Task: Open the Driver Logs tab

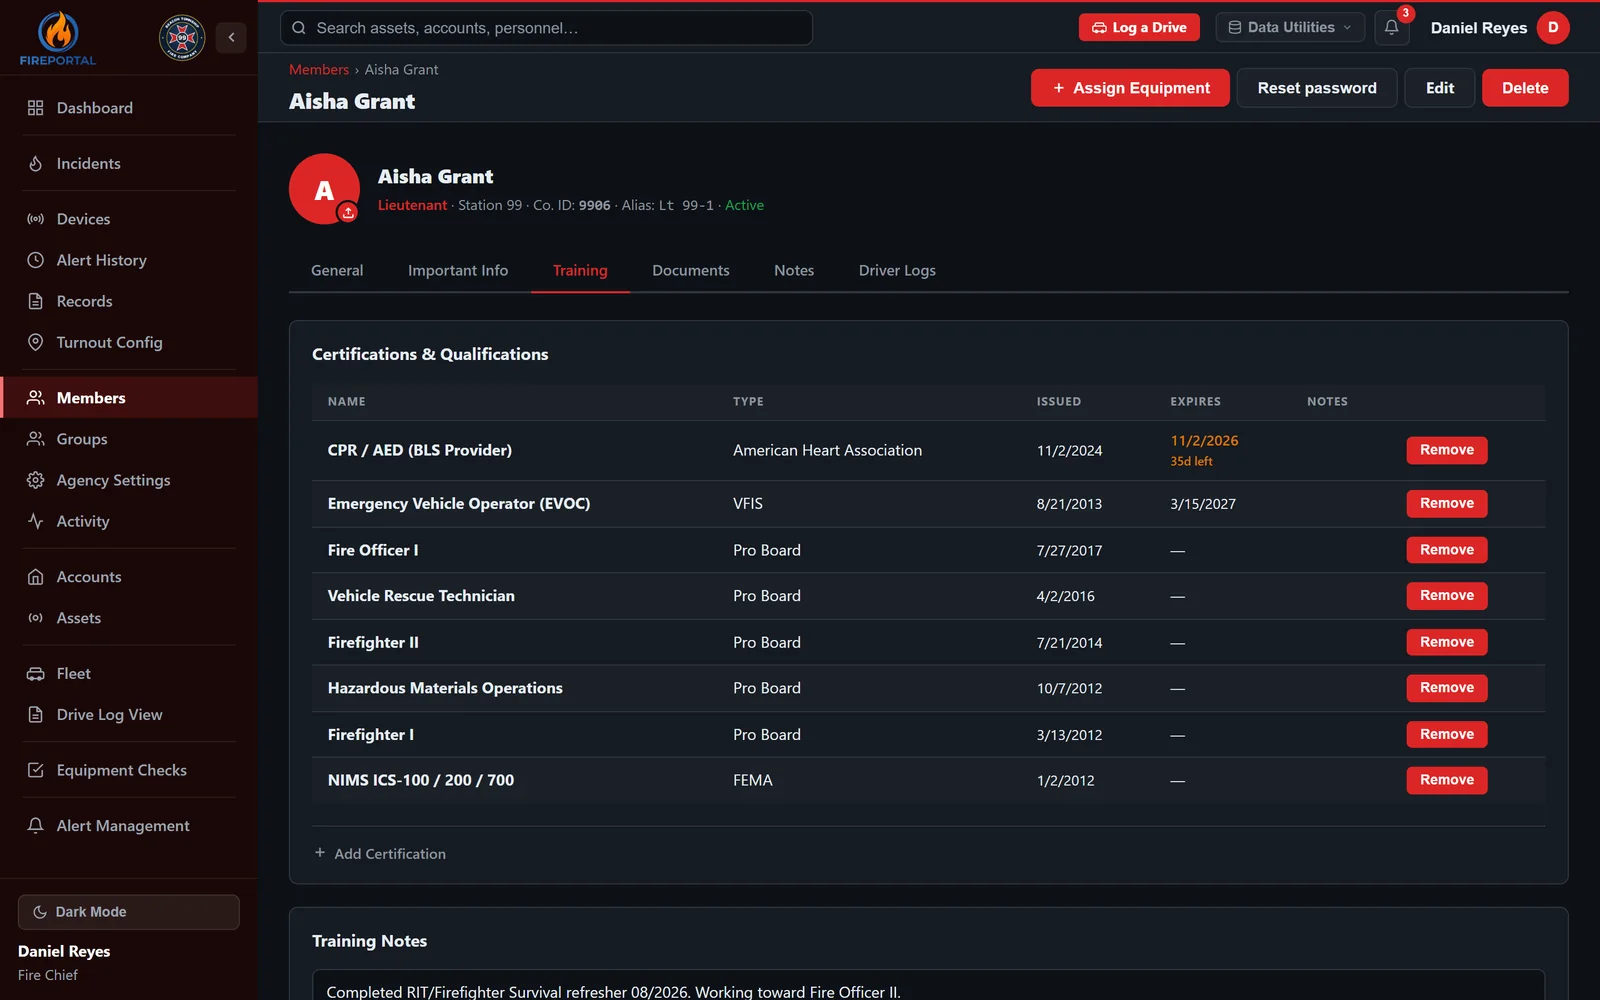Action: (x=897, y=271)
